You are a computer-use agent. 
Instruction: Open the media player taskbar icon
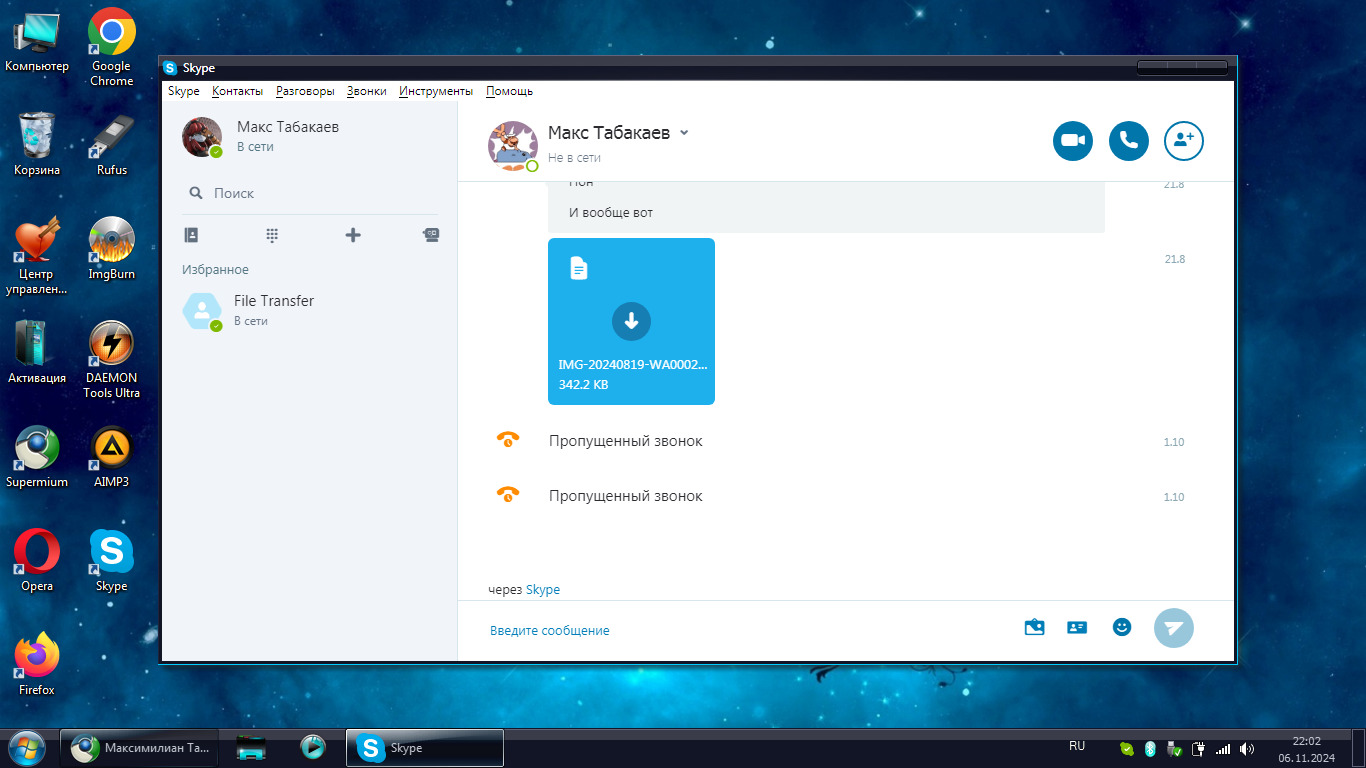[x=313, y=747]
